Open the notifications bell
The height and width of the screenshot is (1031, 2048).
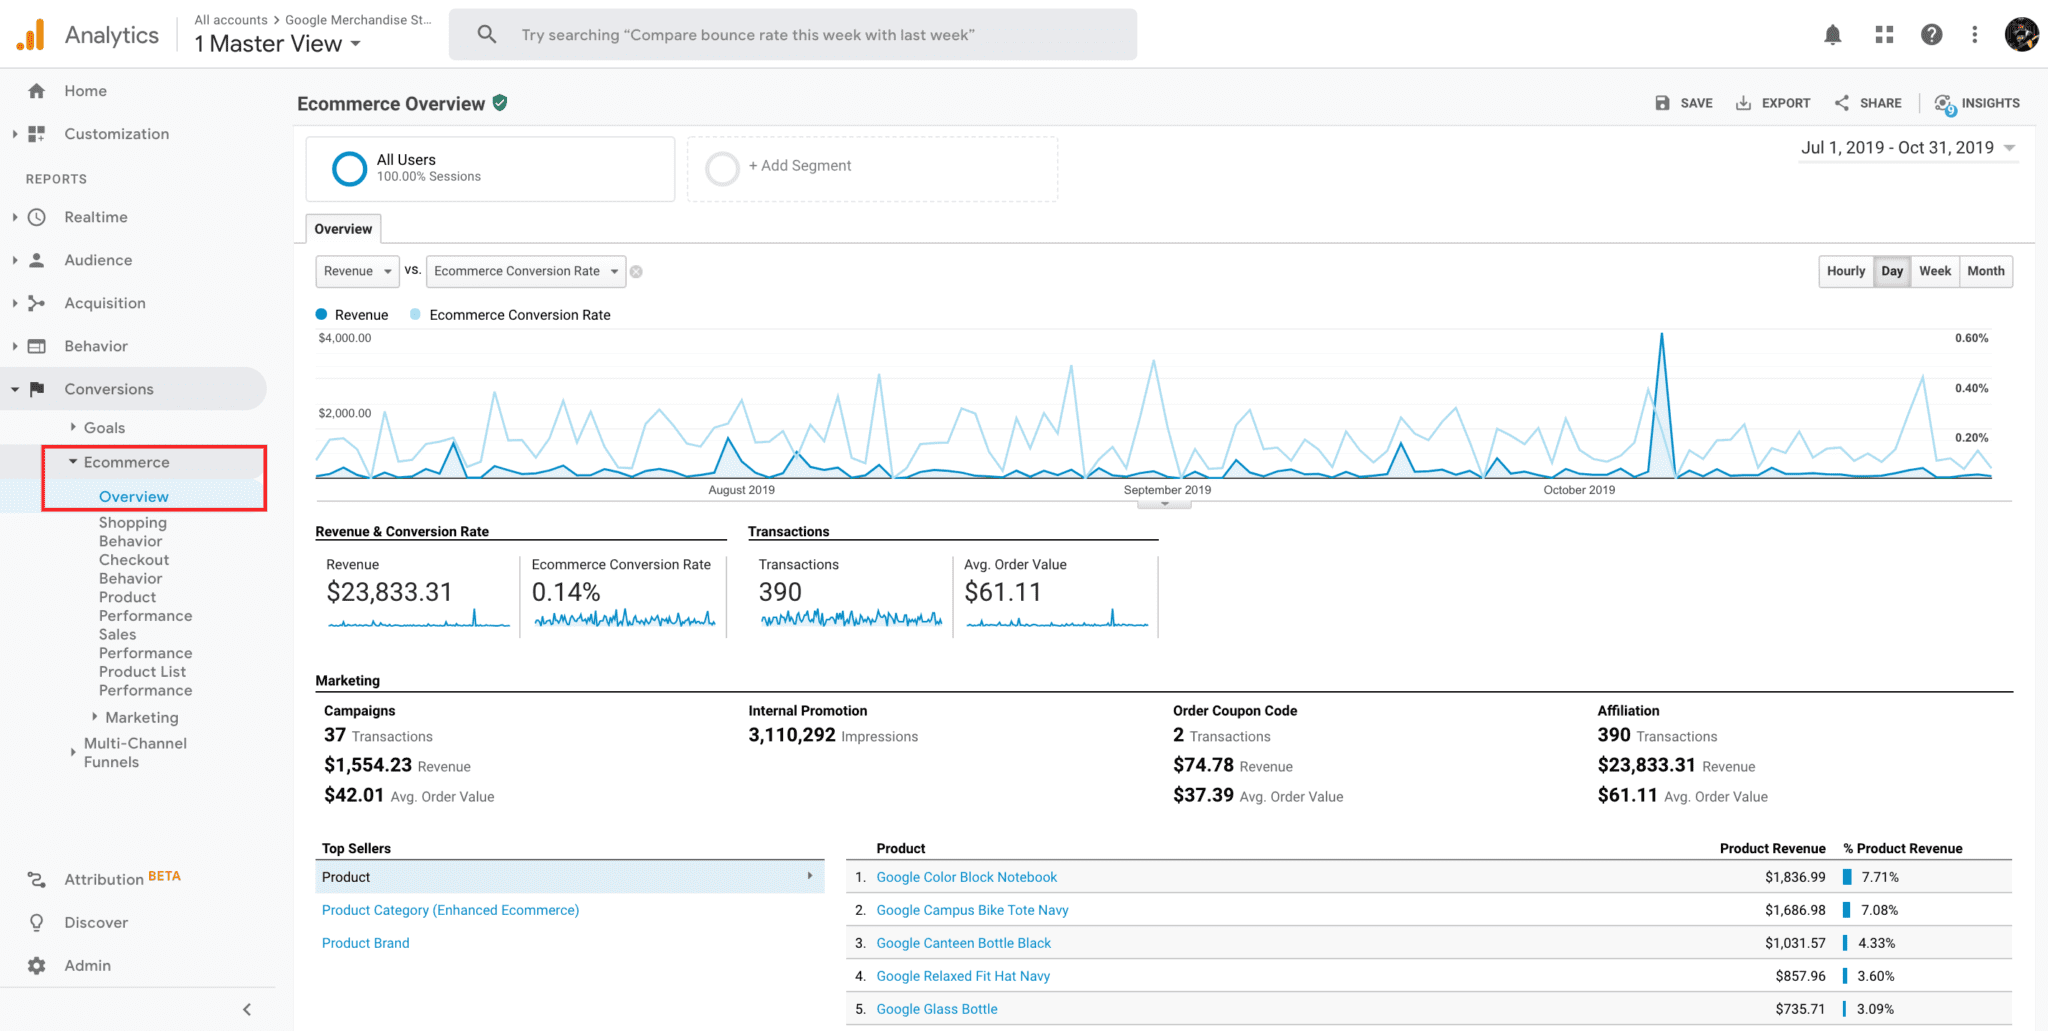point(1832,35)
